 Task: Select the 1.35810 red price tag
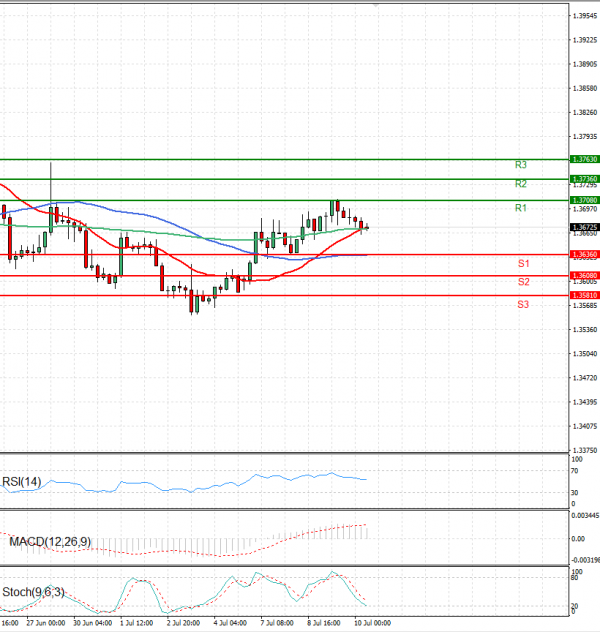click(x=585, y=295)
